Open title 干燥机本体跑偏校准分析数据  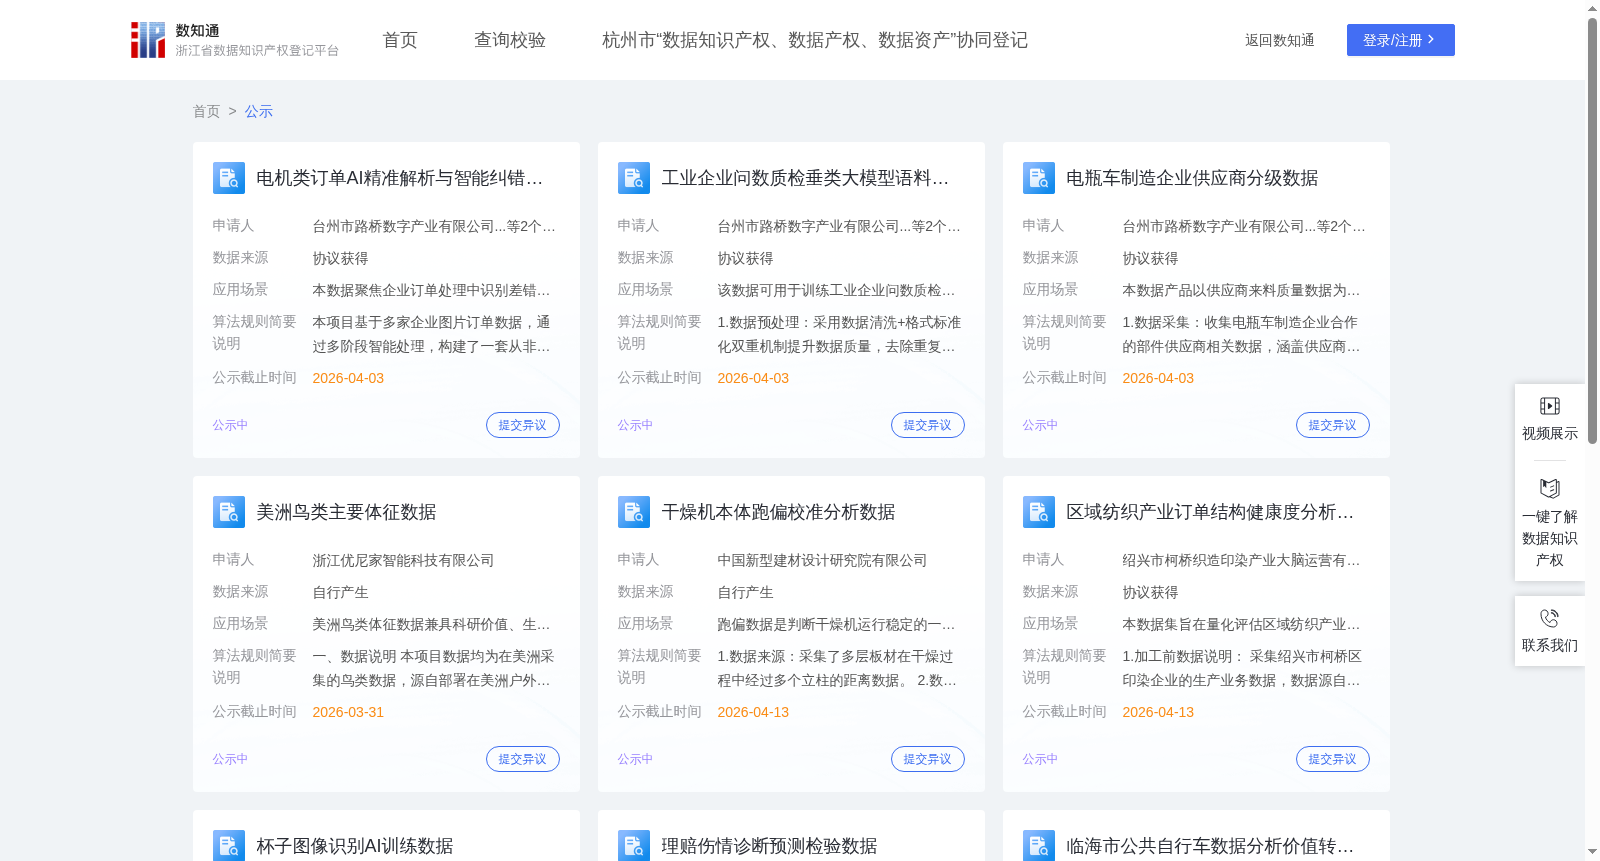778,512
